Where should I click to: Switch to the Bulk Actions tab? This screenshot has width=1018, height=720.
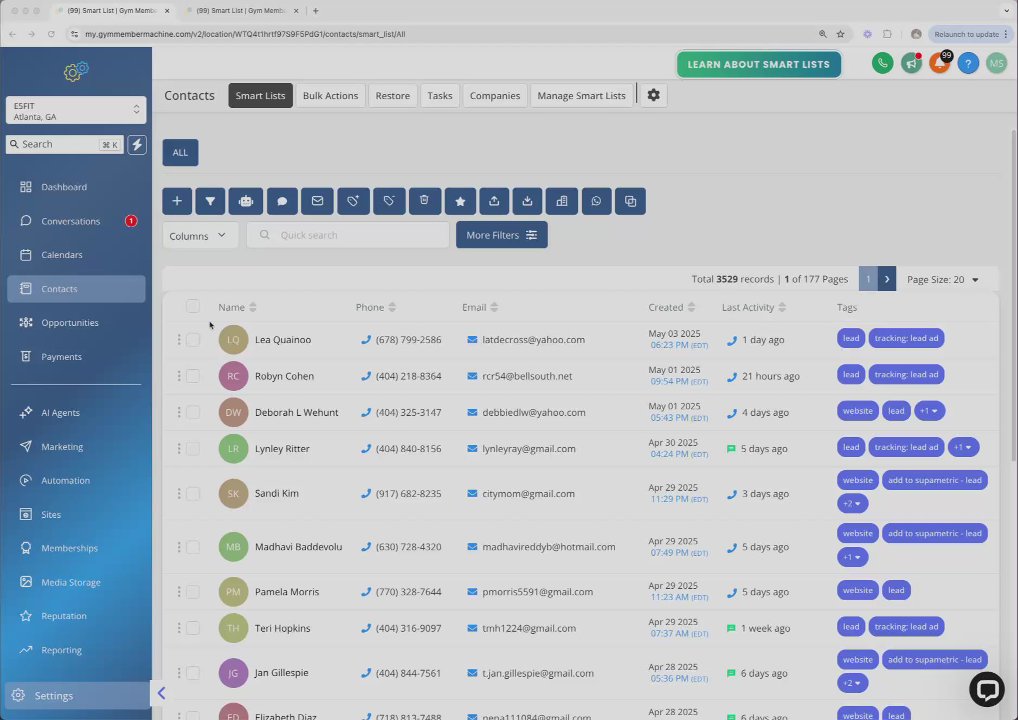pos(330,95)
